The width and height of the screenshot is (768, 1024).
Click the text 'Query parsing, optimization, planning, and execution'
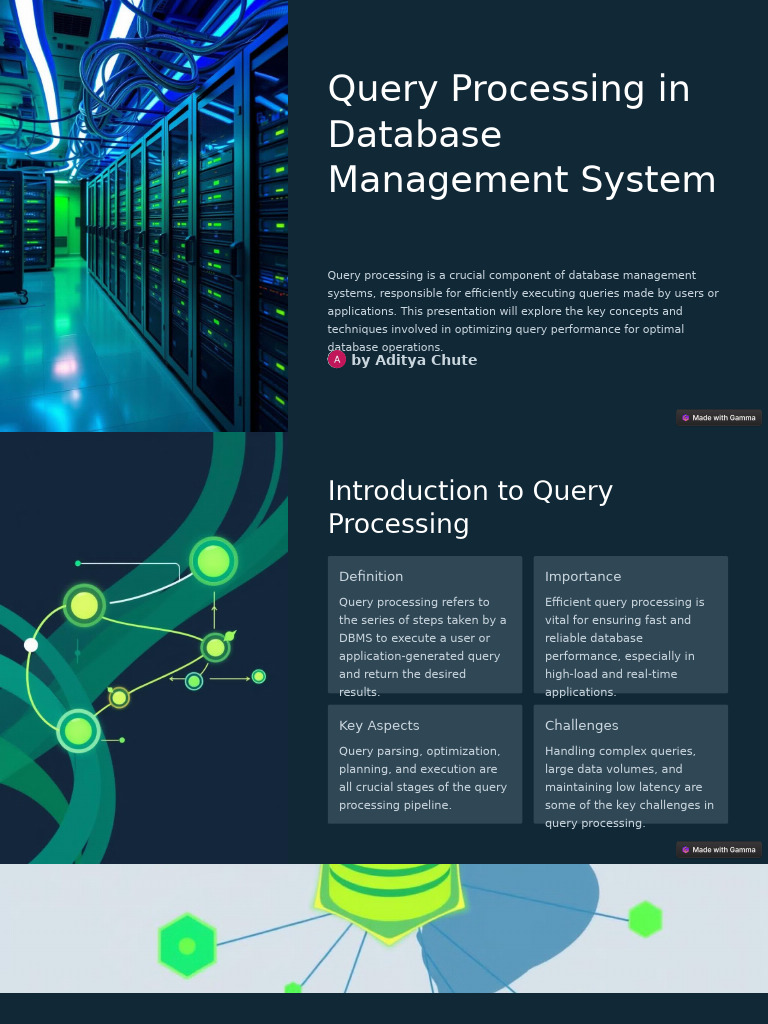click(423, 778)
